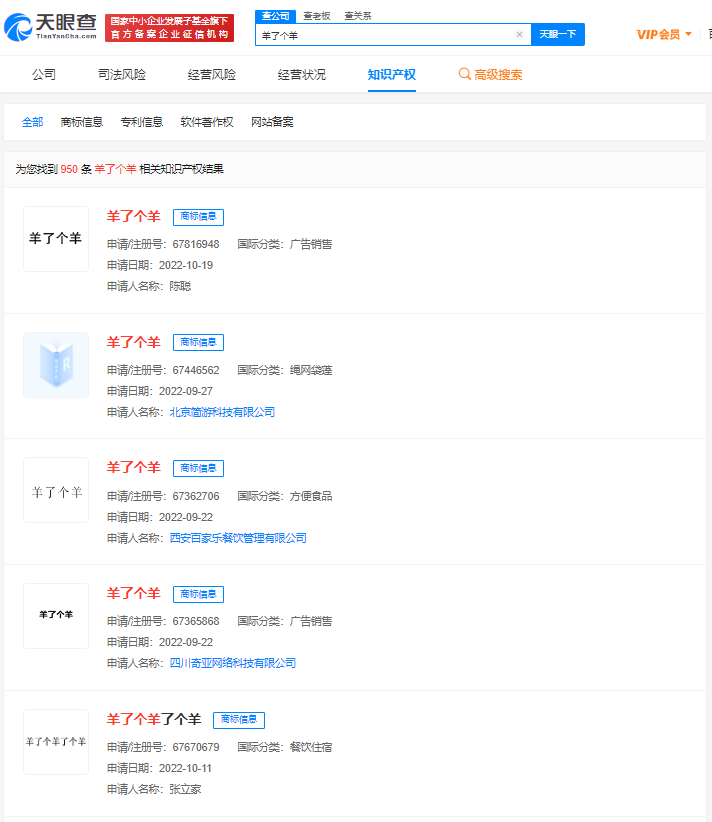Open 四川奇亚网络科技有限公司 applicant link

coord(233,663)
